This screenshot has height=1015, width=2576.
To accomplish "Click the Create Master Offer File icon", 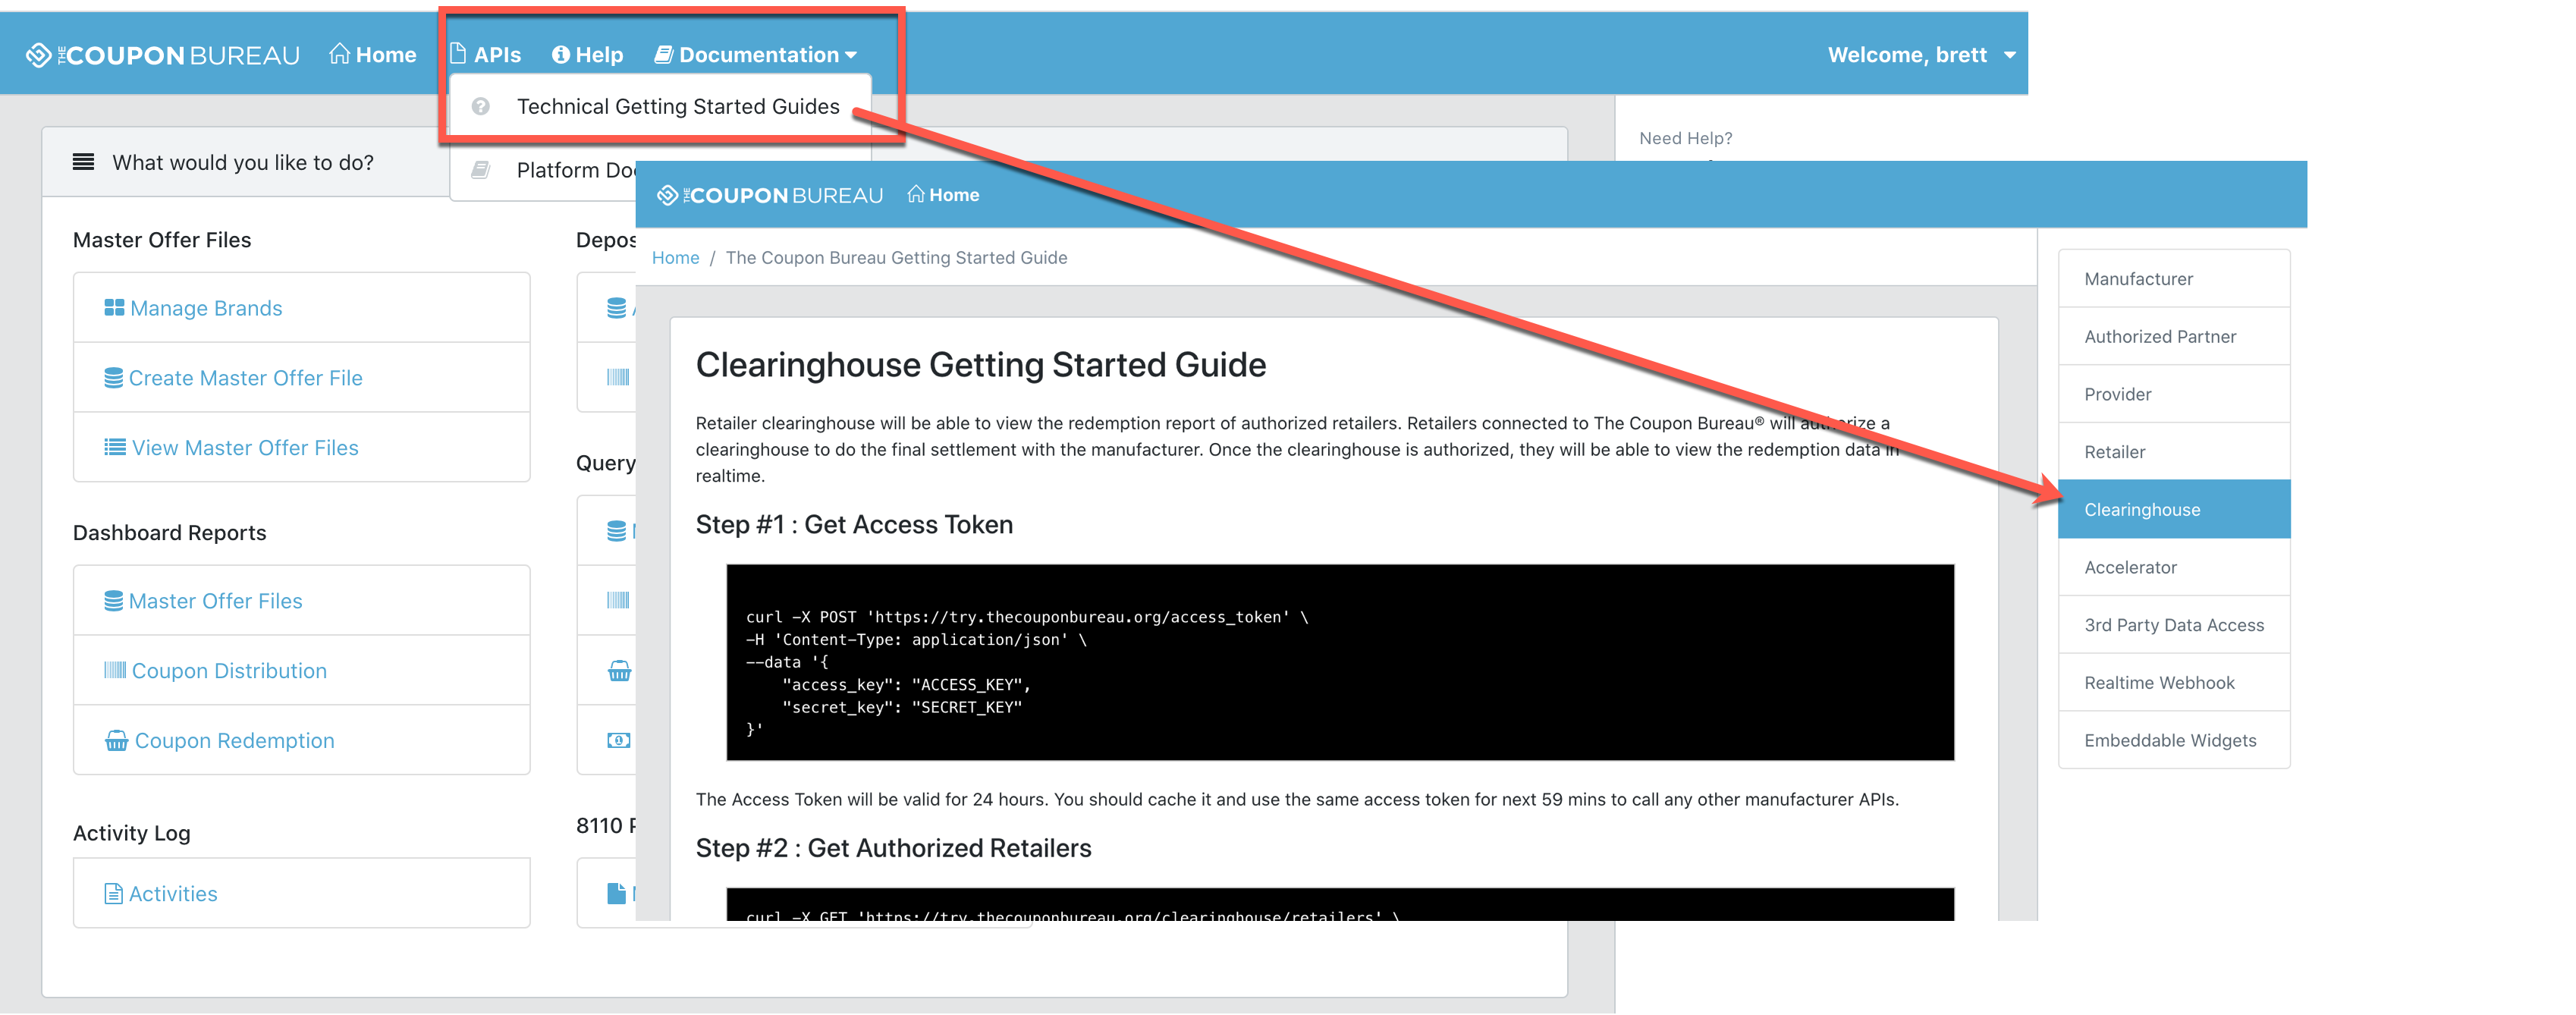I will pyautogui.click(x=110, y=376).
